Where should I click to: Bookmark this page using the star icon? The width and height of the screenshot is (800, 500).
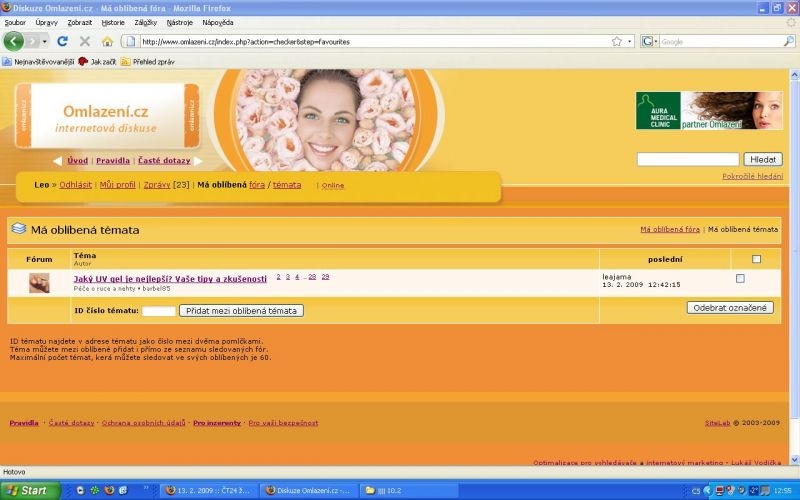point(617,41)
